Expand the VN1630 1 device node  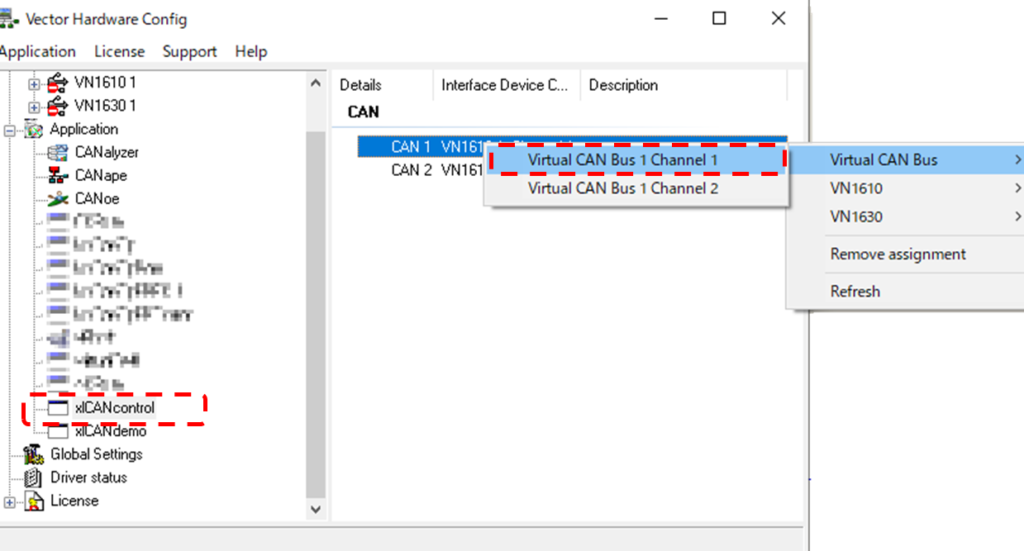pyautogui.click(x=34, y=105)
